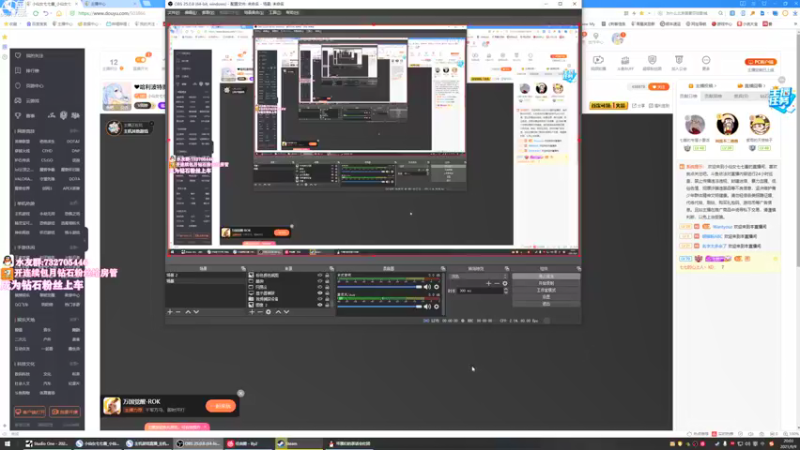Remove the selected scene with minus icon

tap(178, 312)
